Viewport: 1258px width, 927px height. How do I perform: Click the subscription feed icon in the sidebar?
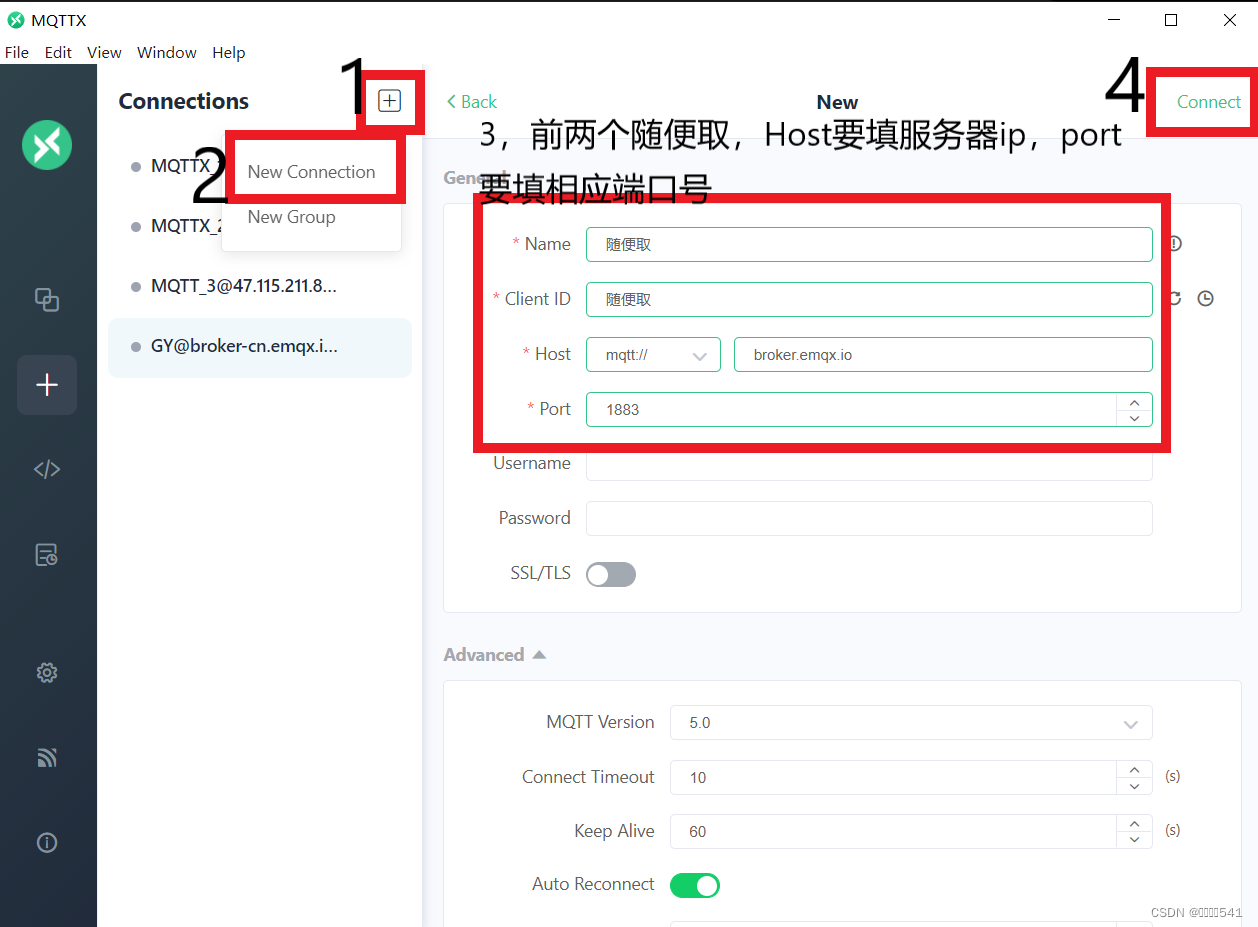coord(47,757)
